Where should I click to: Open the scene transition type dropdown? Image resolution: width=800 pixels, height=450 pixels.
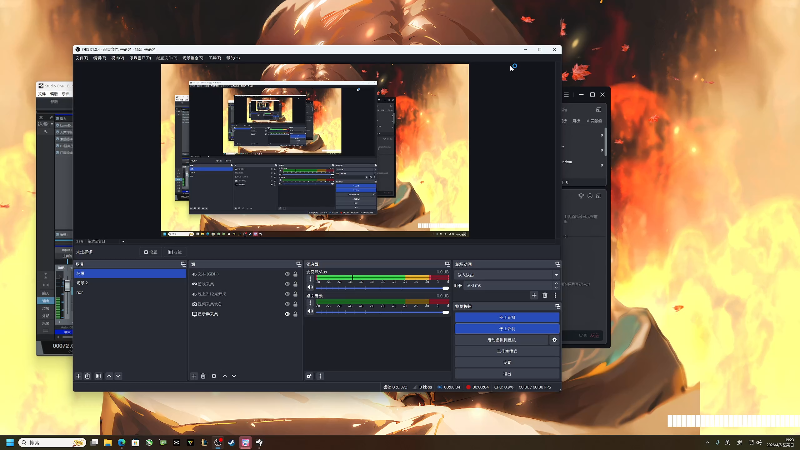point(507,274)
